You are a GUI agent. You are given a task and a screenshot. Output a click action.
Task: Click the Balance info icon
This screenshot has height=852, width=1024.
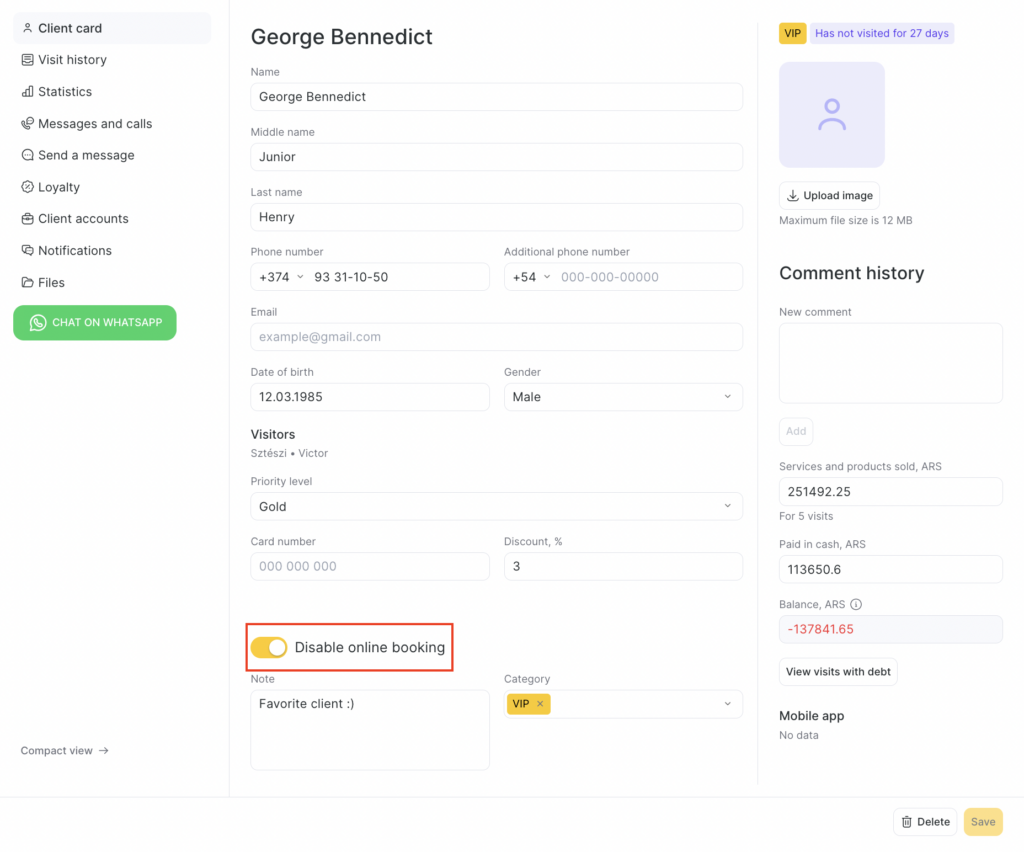(856, 605)
